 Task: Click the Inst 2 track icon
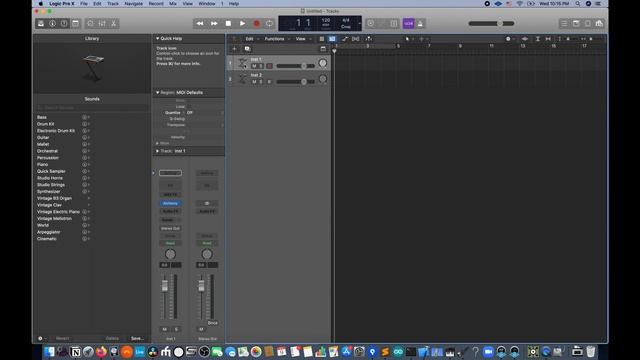point(242,79)
